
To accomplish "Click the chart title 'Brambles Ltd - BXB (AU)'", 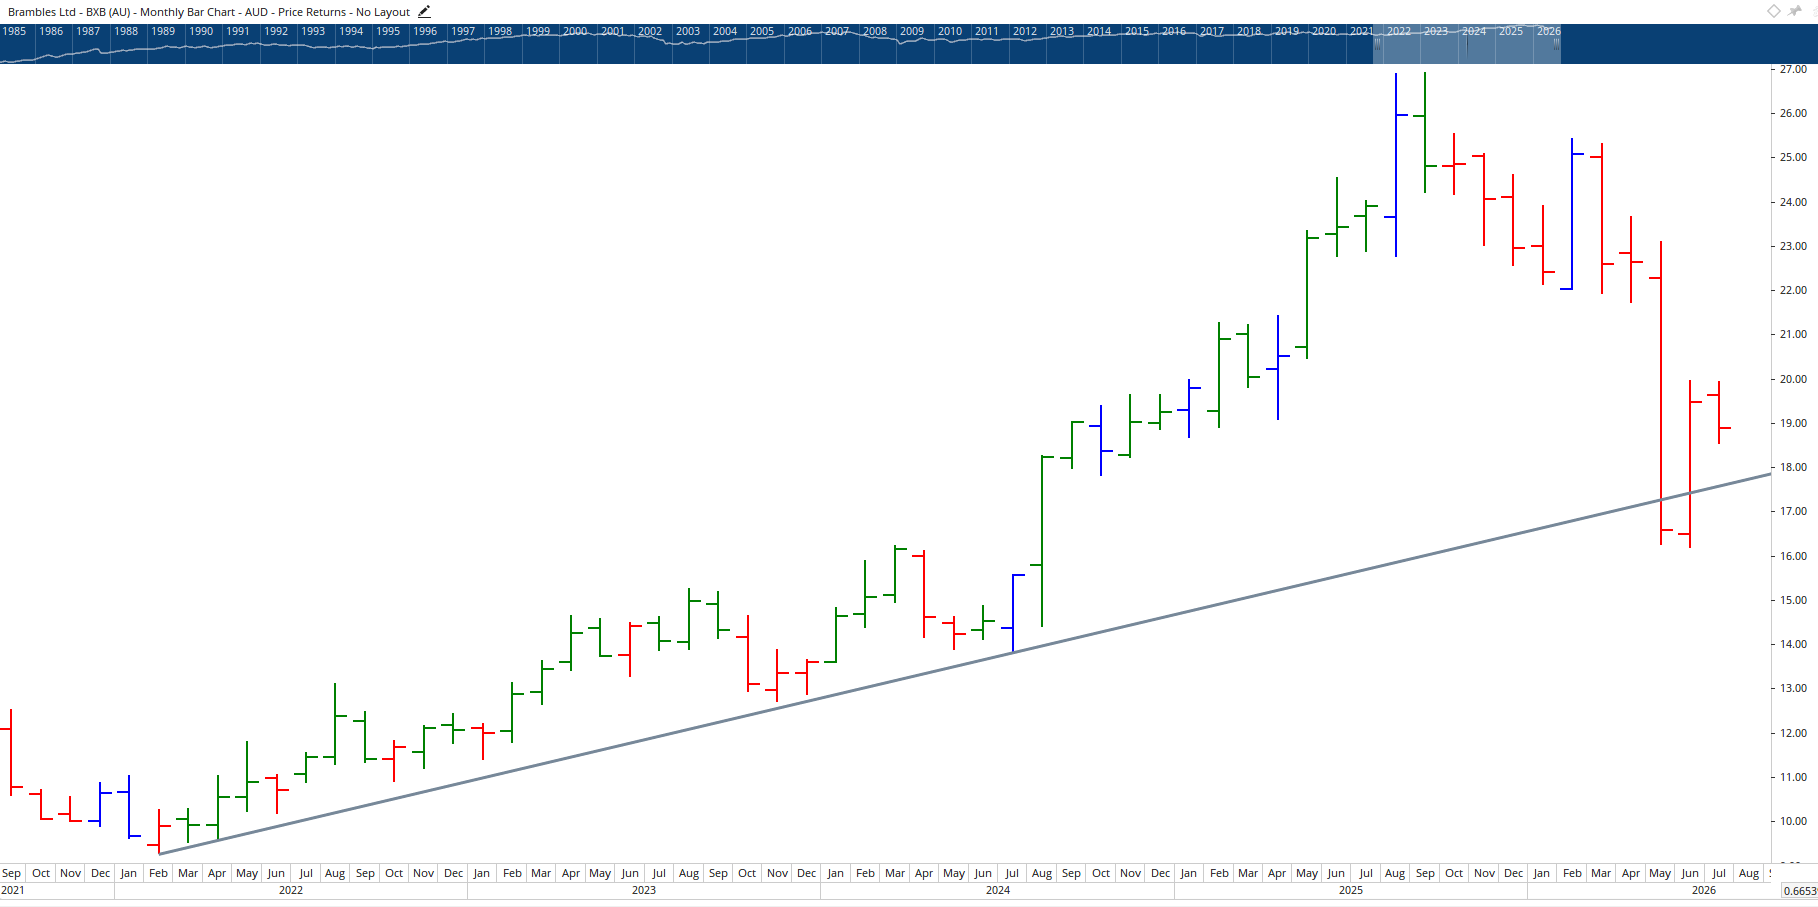I will coord(69,12).
